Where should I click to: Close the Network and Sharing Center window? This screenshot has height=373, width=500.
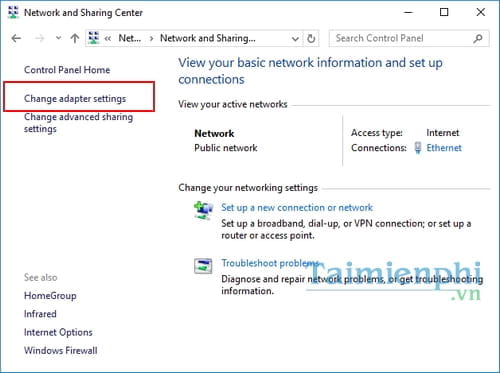(x=480, y=12)
